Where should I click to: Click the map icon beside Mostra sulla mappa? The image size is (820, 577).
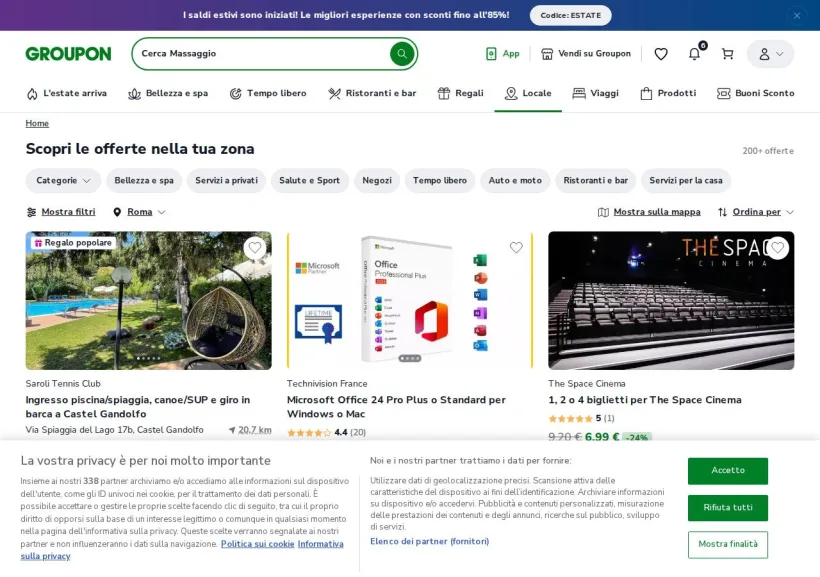tap(603, 212)
